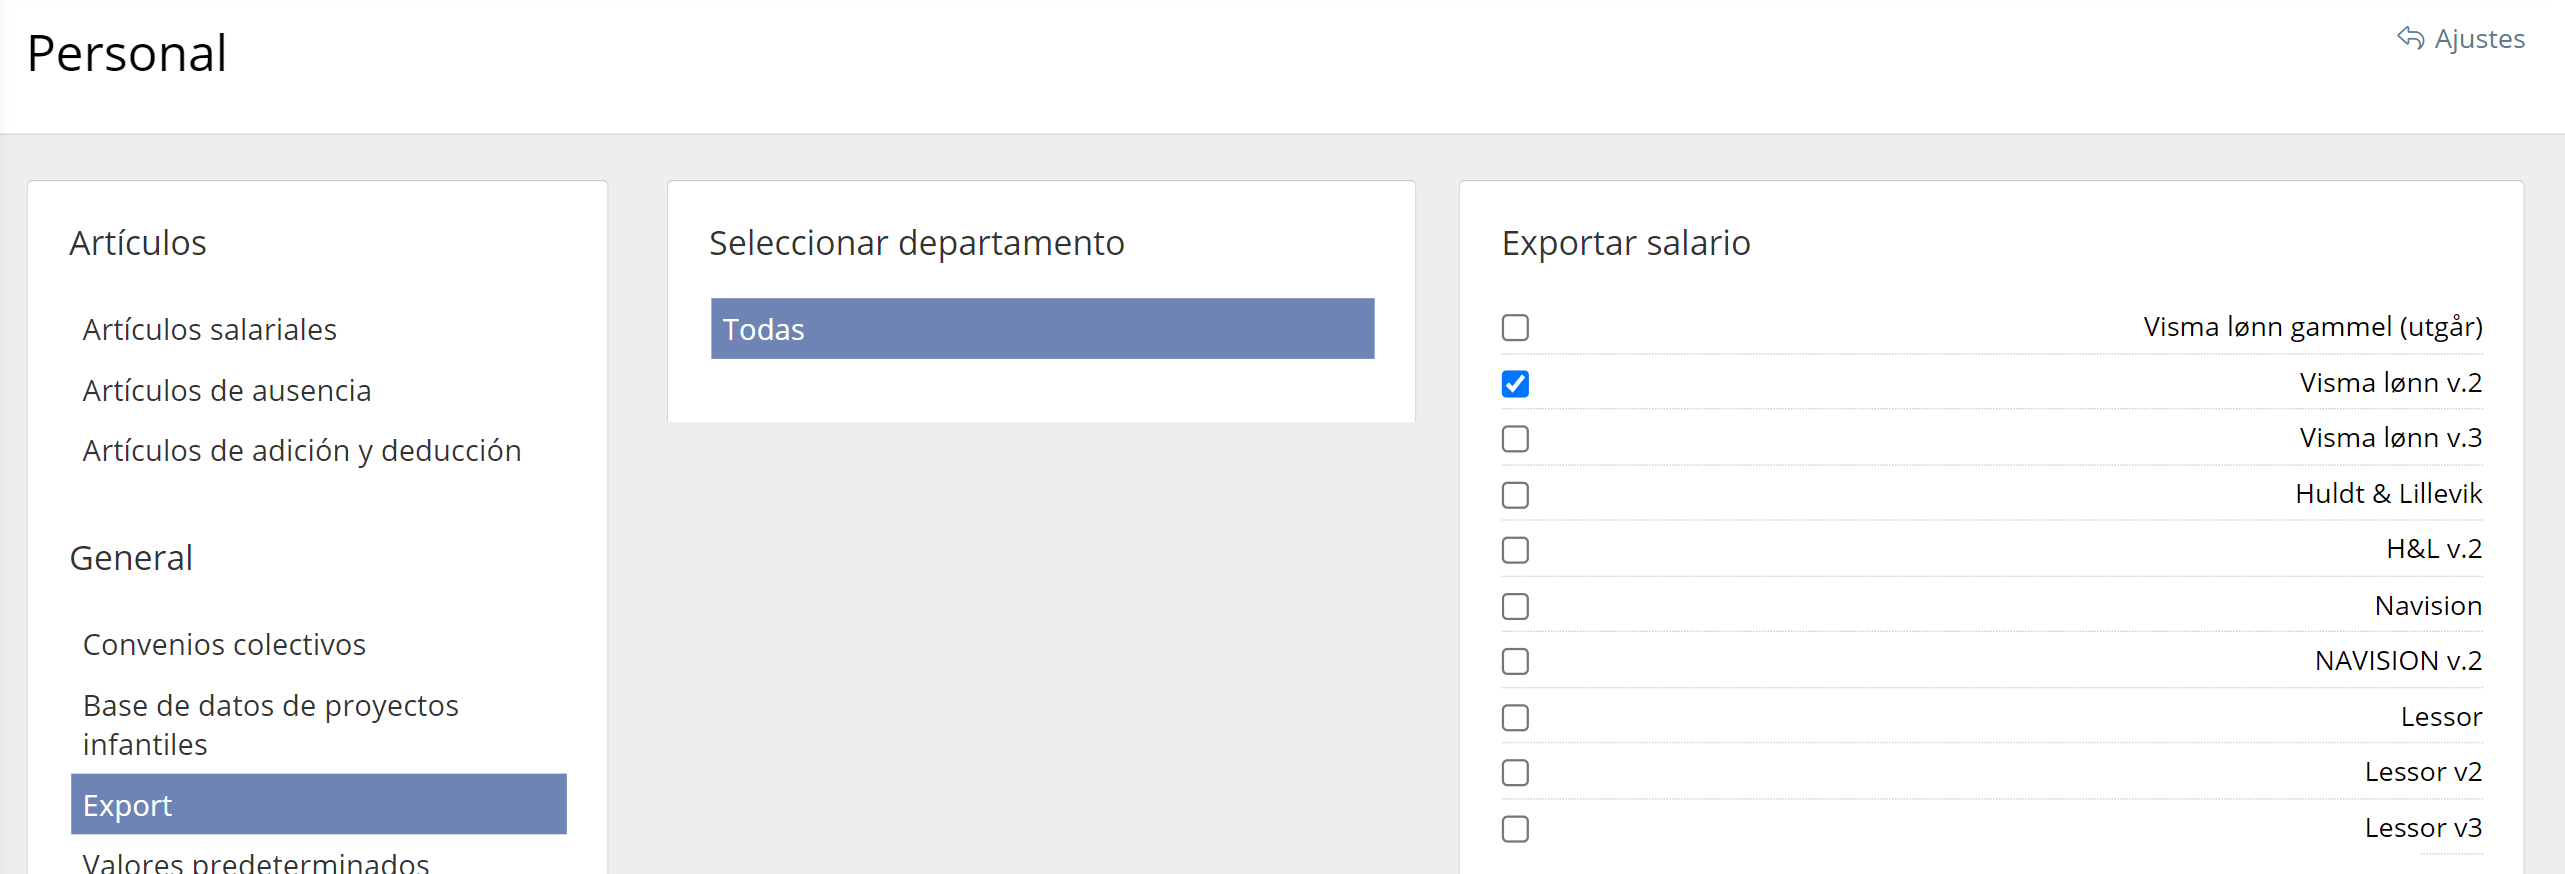This screenshot has height=874, width=2565.
Task: Open Artículos salariales in the sidebar
Action: pyautogui.click(x=210, y=330)
